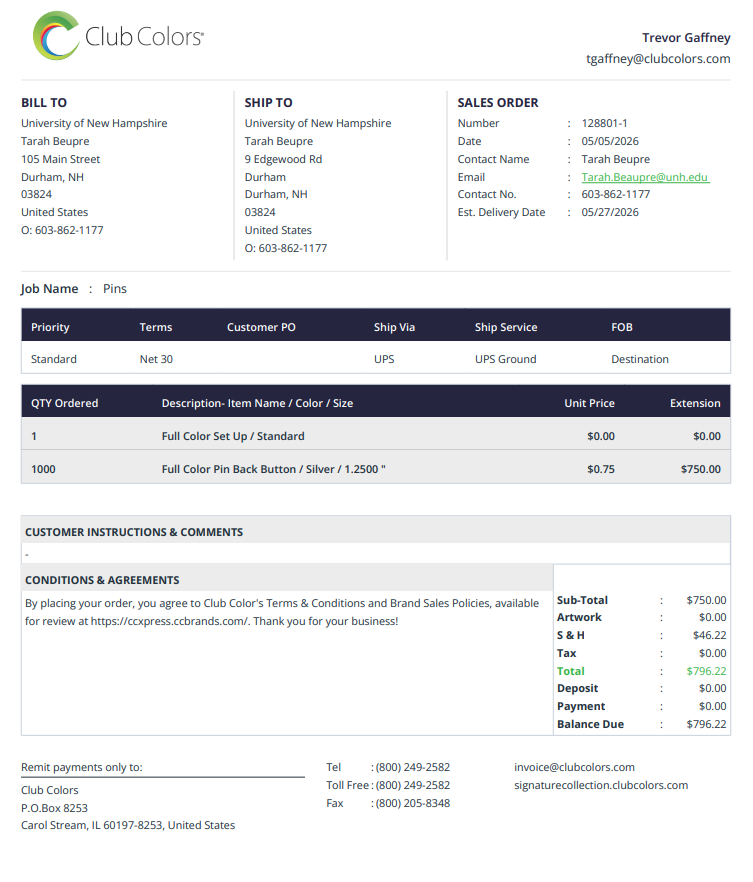The image size is (753, 882).
Task: Select the Full Color Set Up row
Action: click(376, 436)
